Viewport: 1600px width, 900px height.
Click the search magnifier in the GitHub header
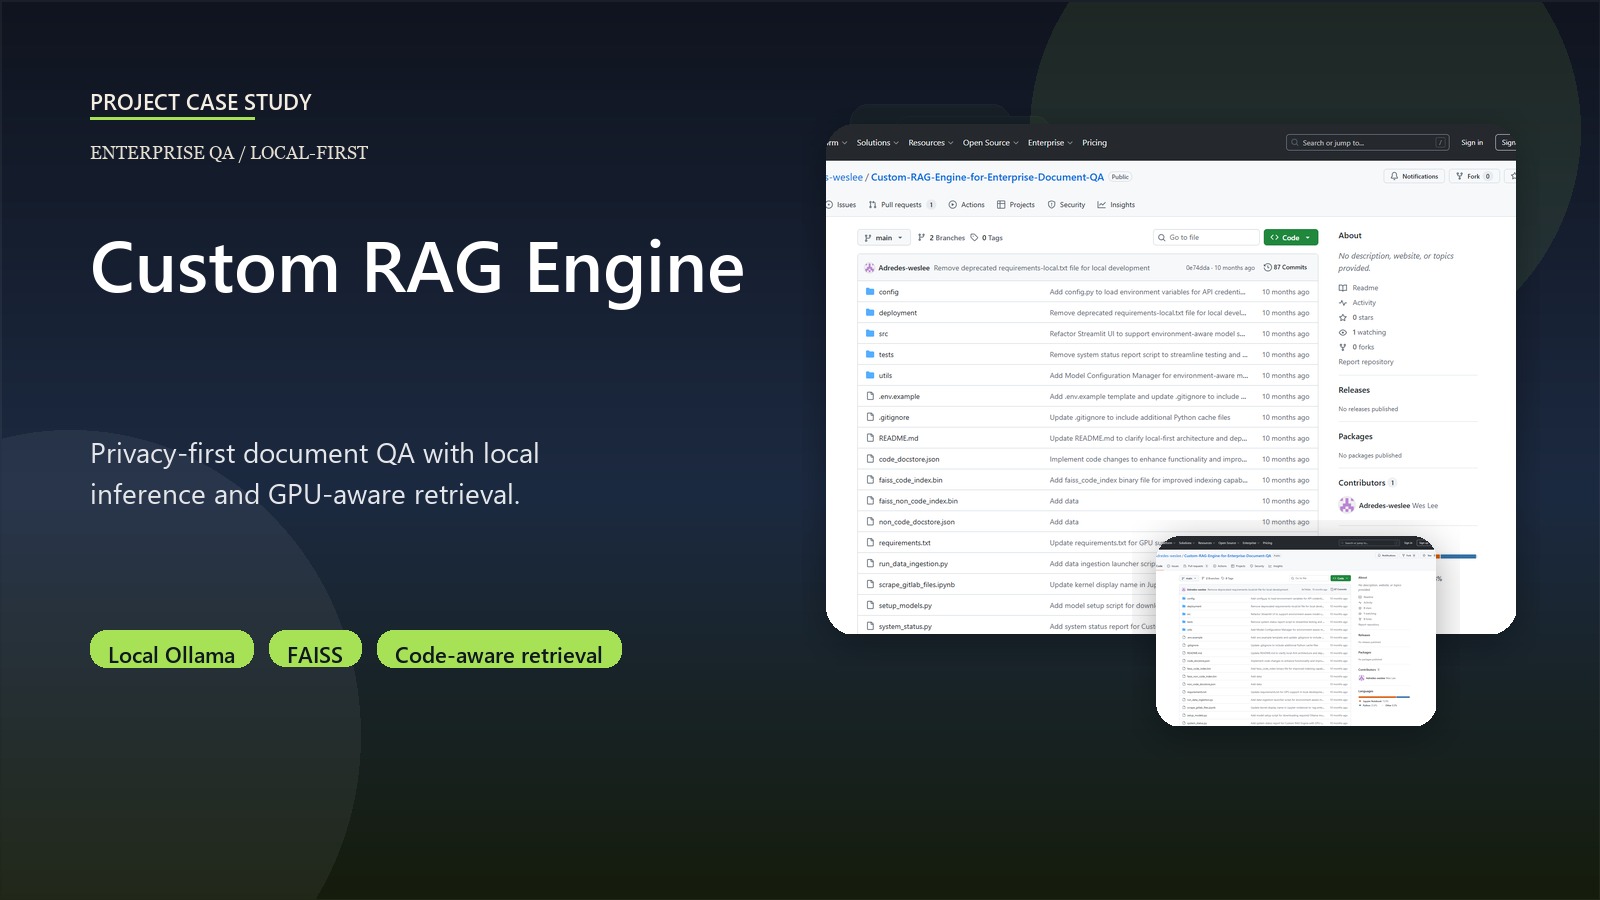(x=1294, y=142)
